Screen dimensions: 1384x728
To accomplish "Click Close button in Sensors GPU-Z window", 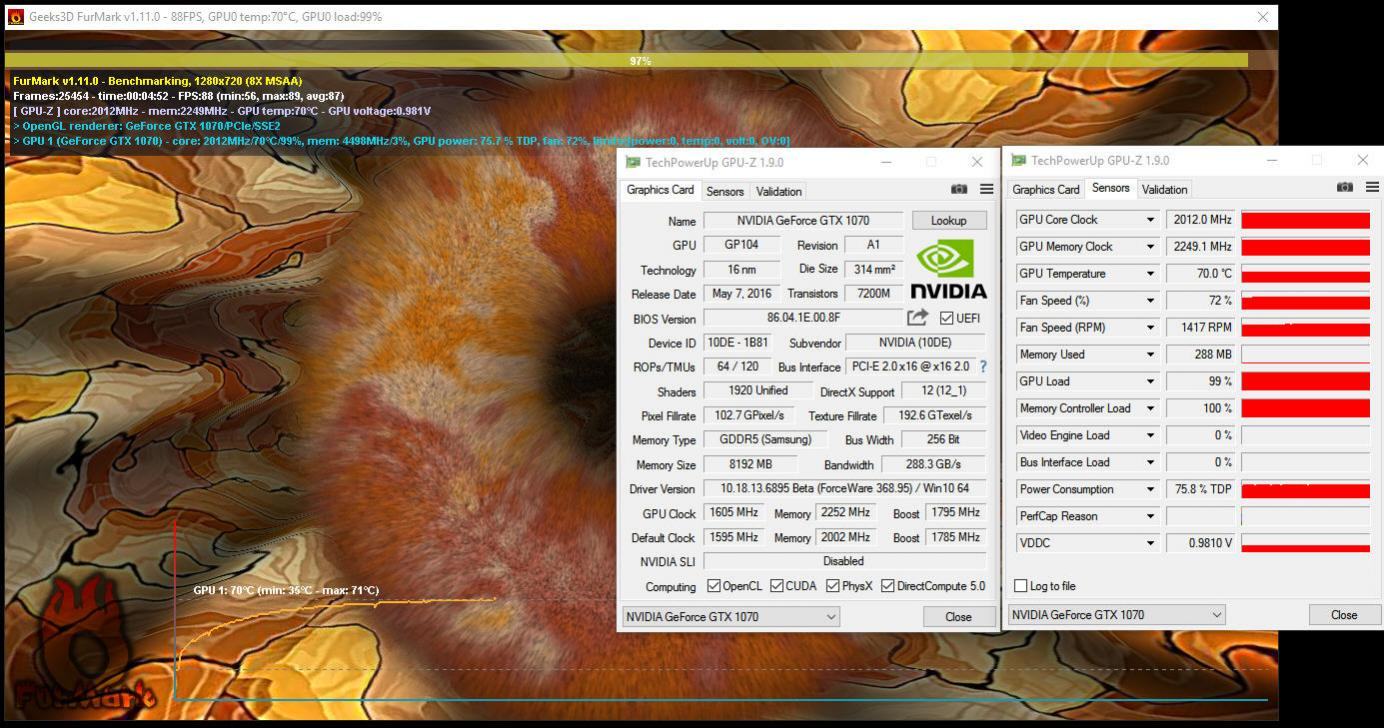I will [1344, 614].
